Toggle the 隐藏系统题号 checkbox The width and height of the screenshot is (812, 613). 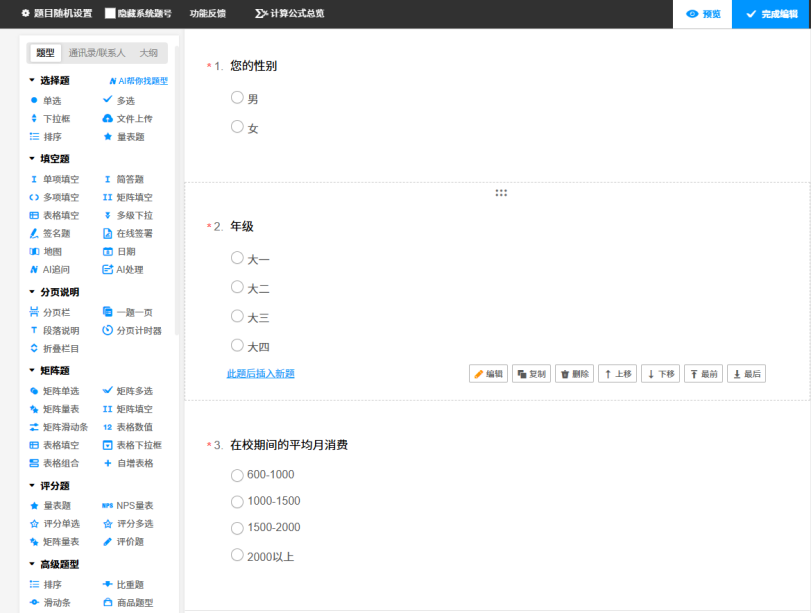[110, 13]
